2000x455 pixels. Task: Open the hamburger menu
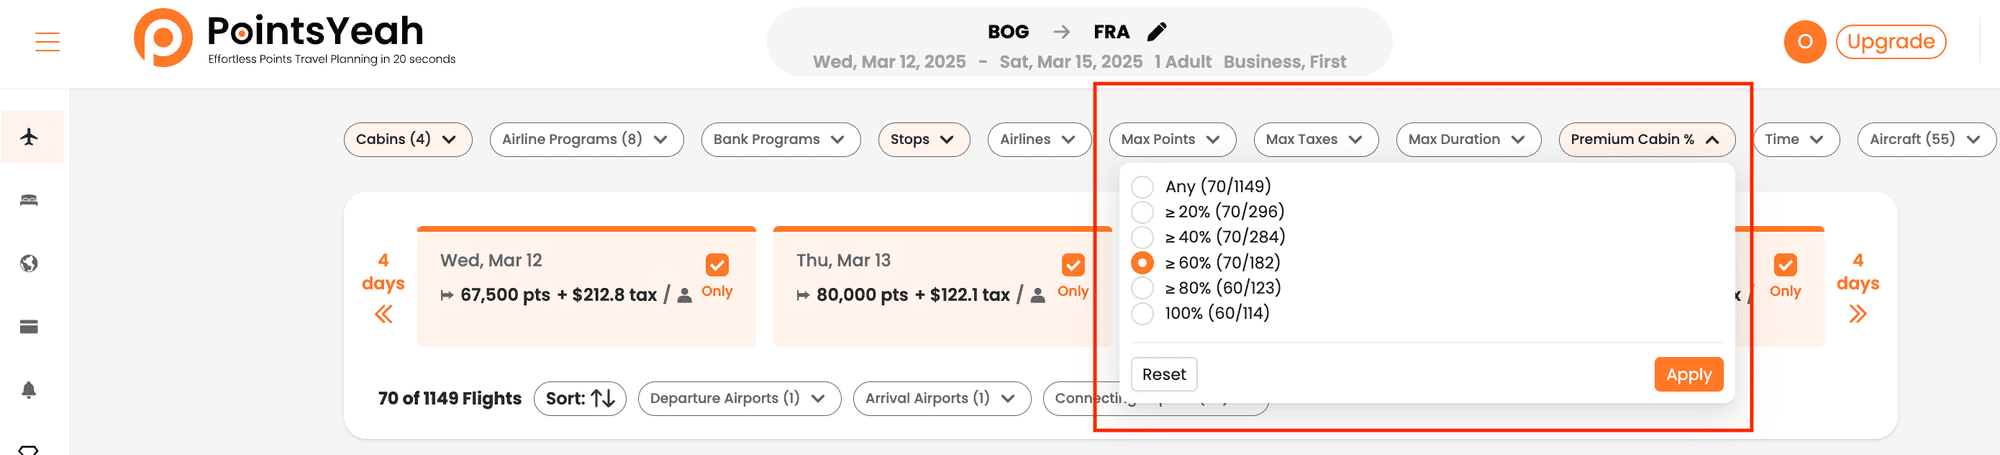point(47,42)
